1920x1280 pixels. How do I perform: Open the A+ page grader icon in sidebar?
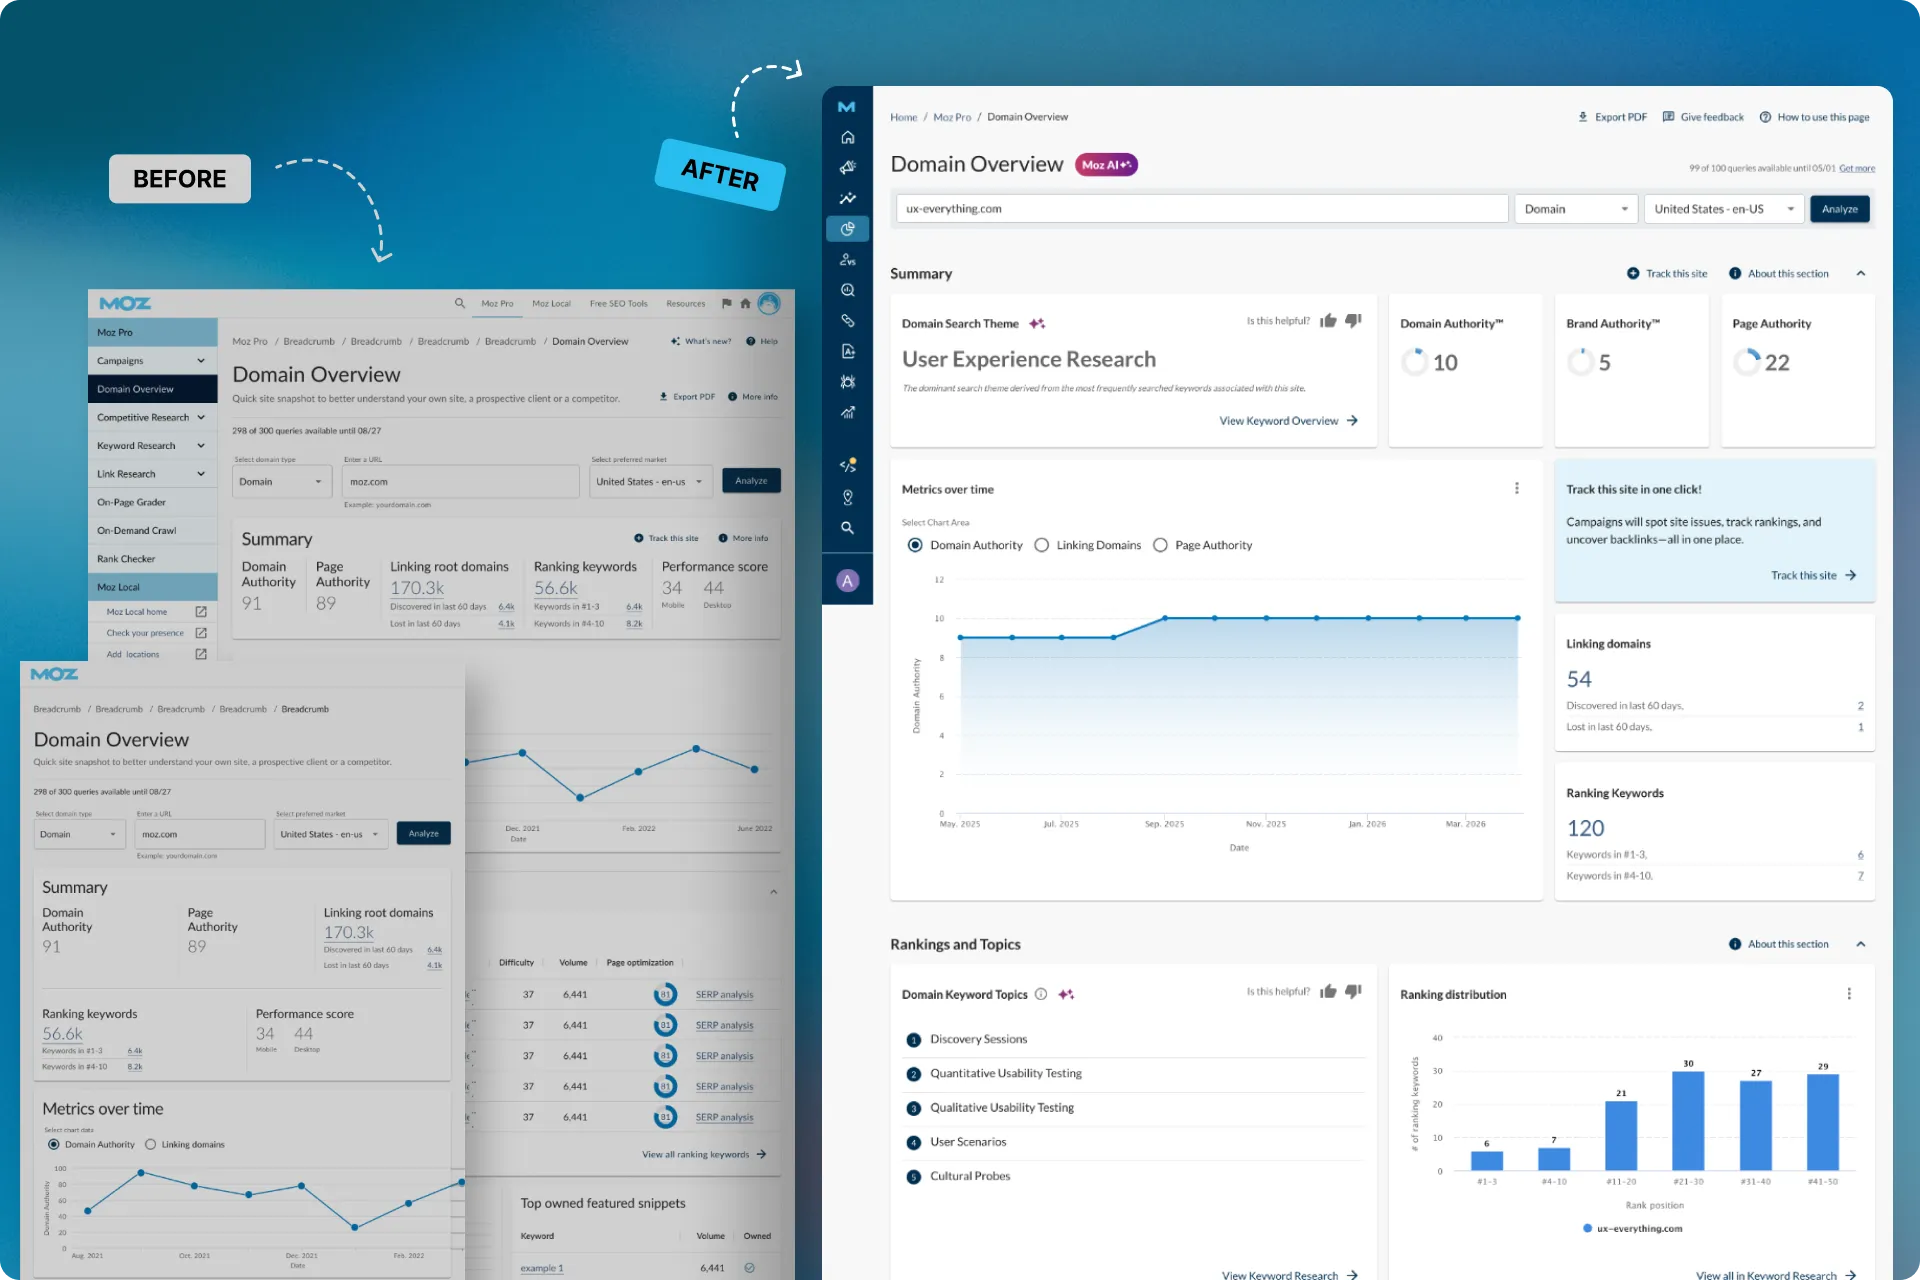(x=847, y=351)
